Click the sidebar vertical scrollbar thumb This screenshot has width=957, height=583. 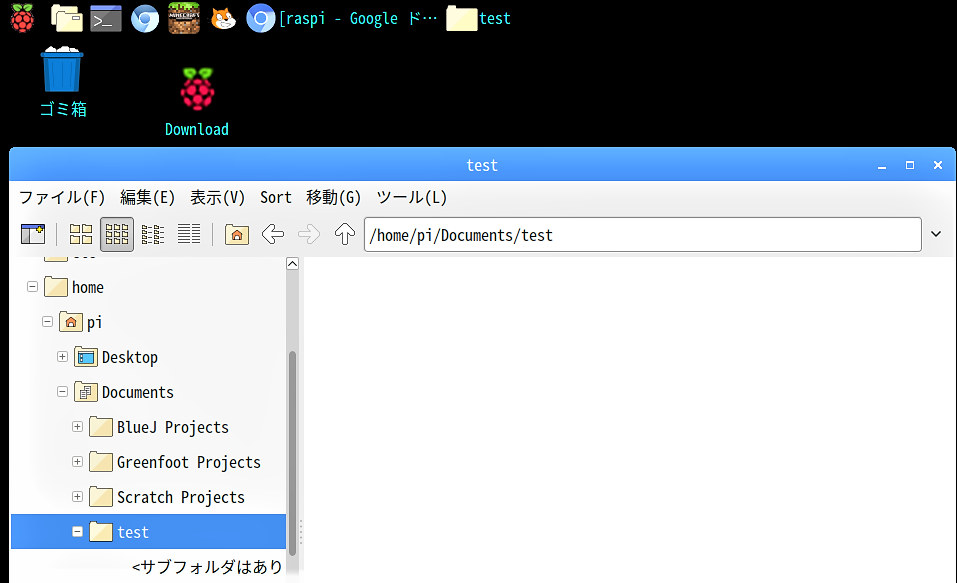click(292, 454)
